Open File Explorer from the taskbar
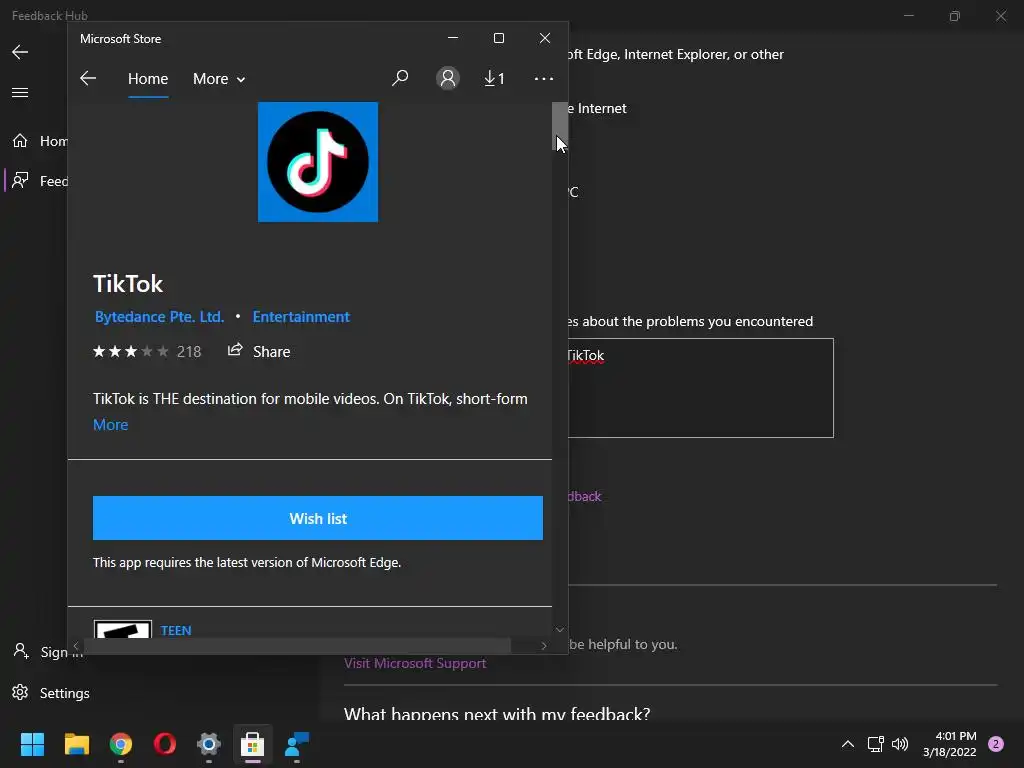Image resolution: width=1024 pixels, height=768 pixels. click(x=76, y=744)
